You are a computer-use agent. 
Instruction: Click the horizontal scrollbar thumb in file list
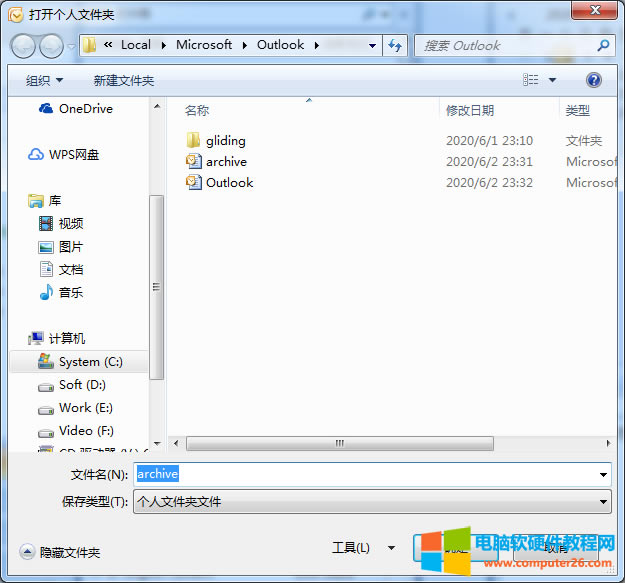(x=340, y=443)
